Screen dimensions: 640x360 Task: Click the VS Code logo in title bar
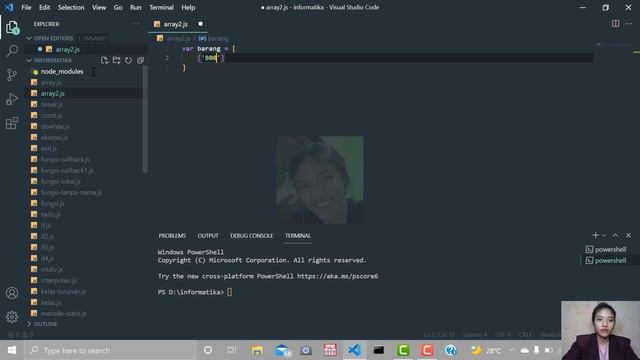pos(9,7)
